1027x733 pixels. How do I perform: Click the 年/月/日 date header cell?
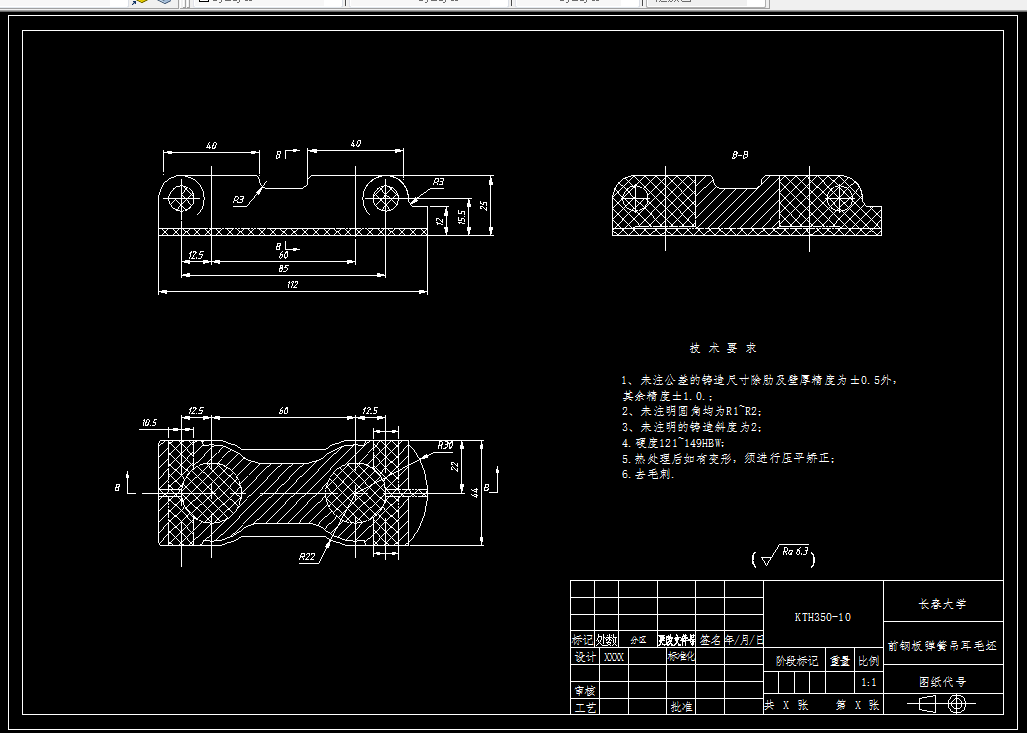pos(744,639)
